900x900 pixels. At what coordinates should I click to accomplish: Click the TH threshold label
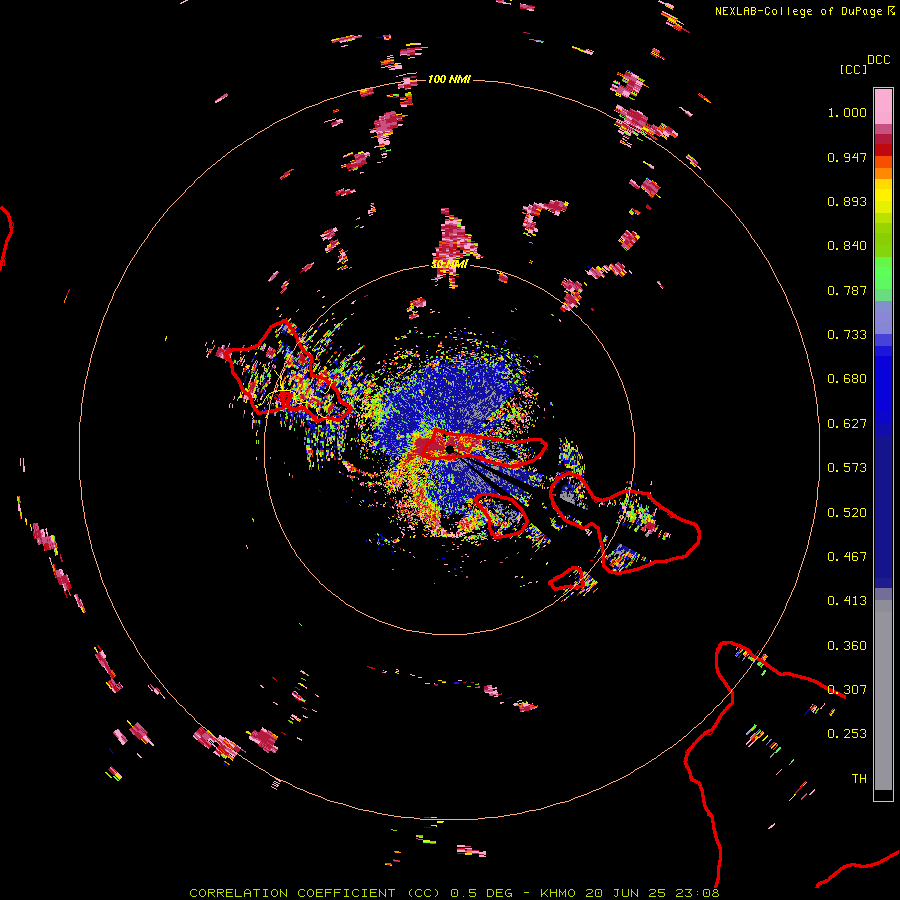(x=859, y=779)
